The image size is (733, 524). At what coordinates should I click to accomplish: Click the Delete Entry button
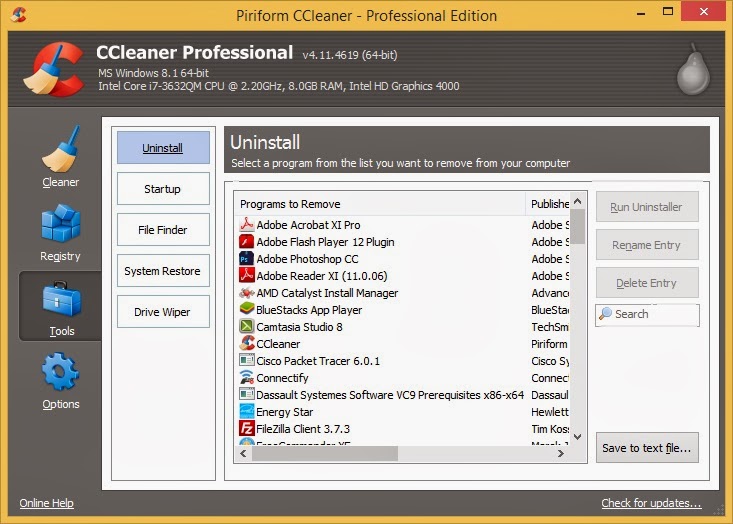pyautogui.click(x=647, y=283)
